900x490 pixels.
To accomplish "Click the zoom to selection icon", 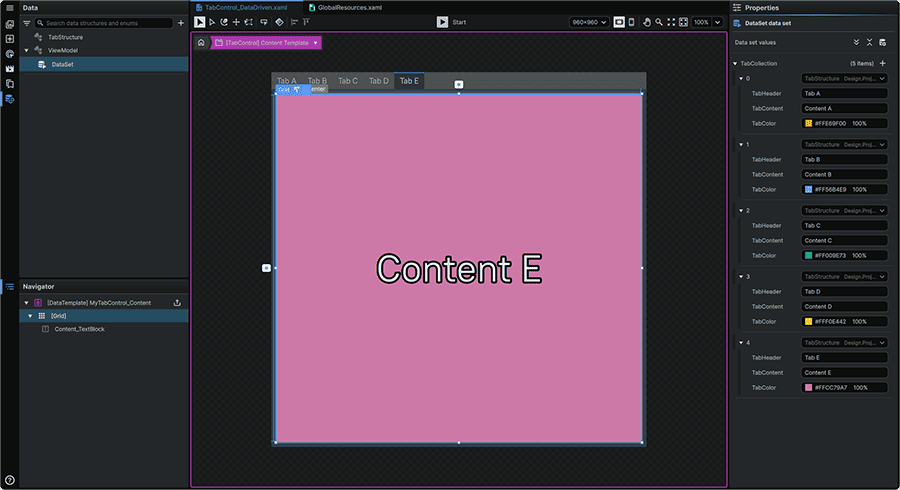I will (x=683, y=22).
